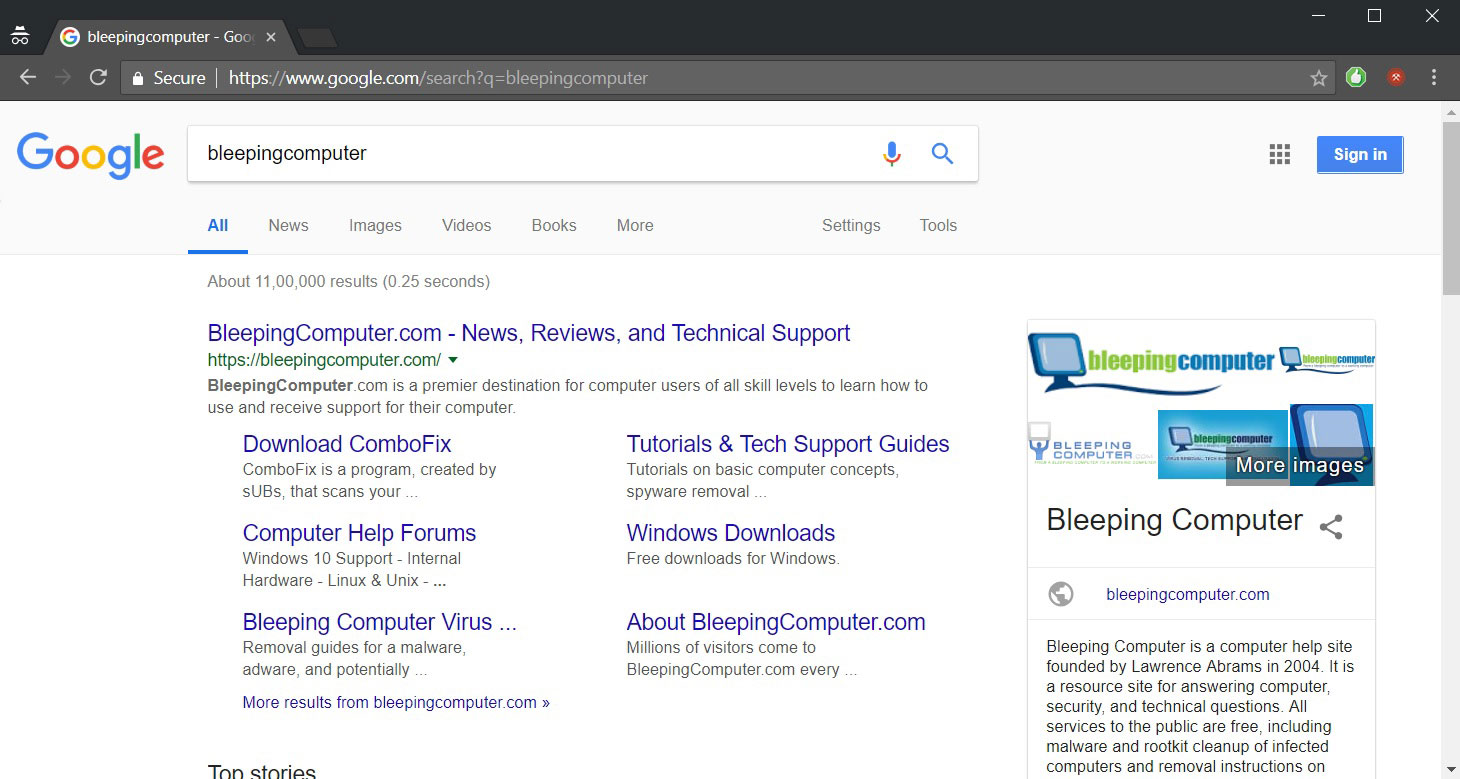Expand the green arrow next to bleepingcomputer.com URL

pos(453,360)
